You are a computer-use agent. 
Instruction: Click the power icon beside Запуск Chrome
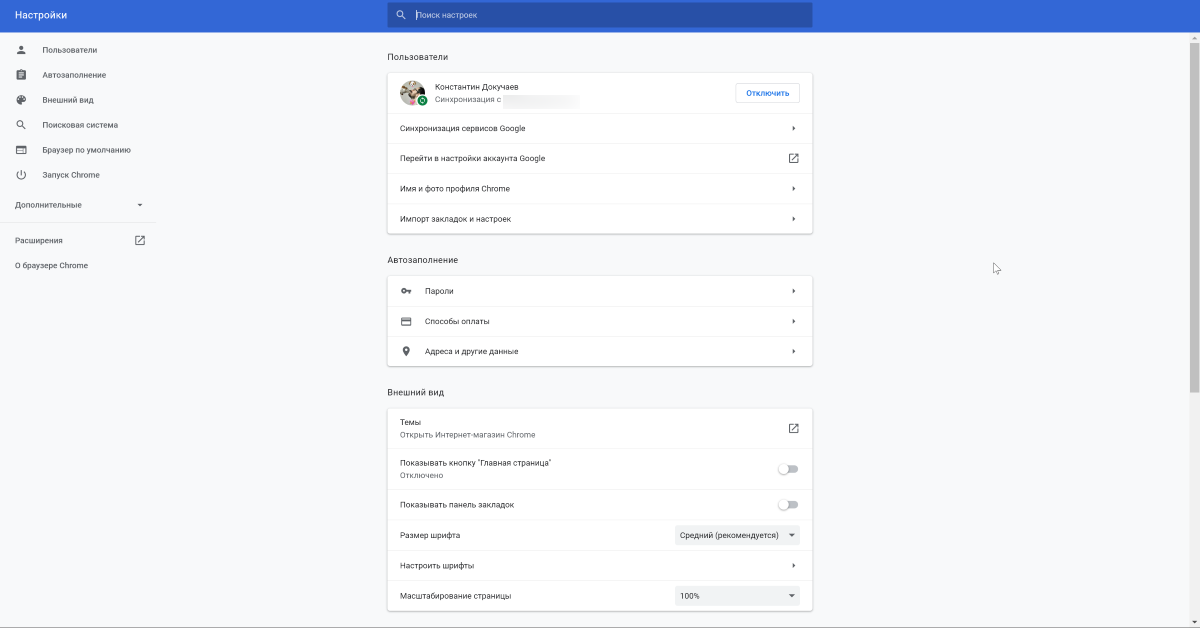(21, 175)
